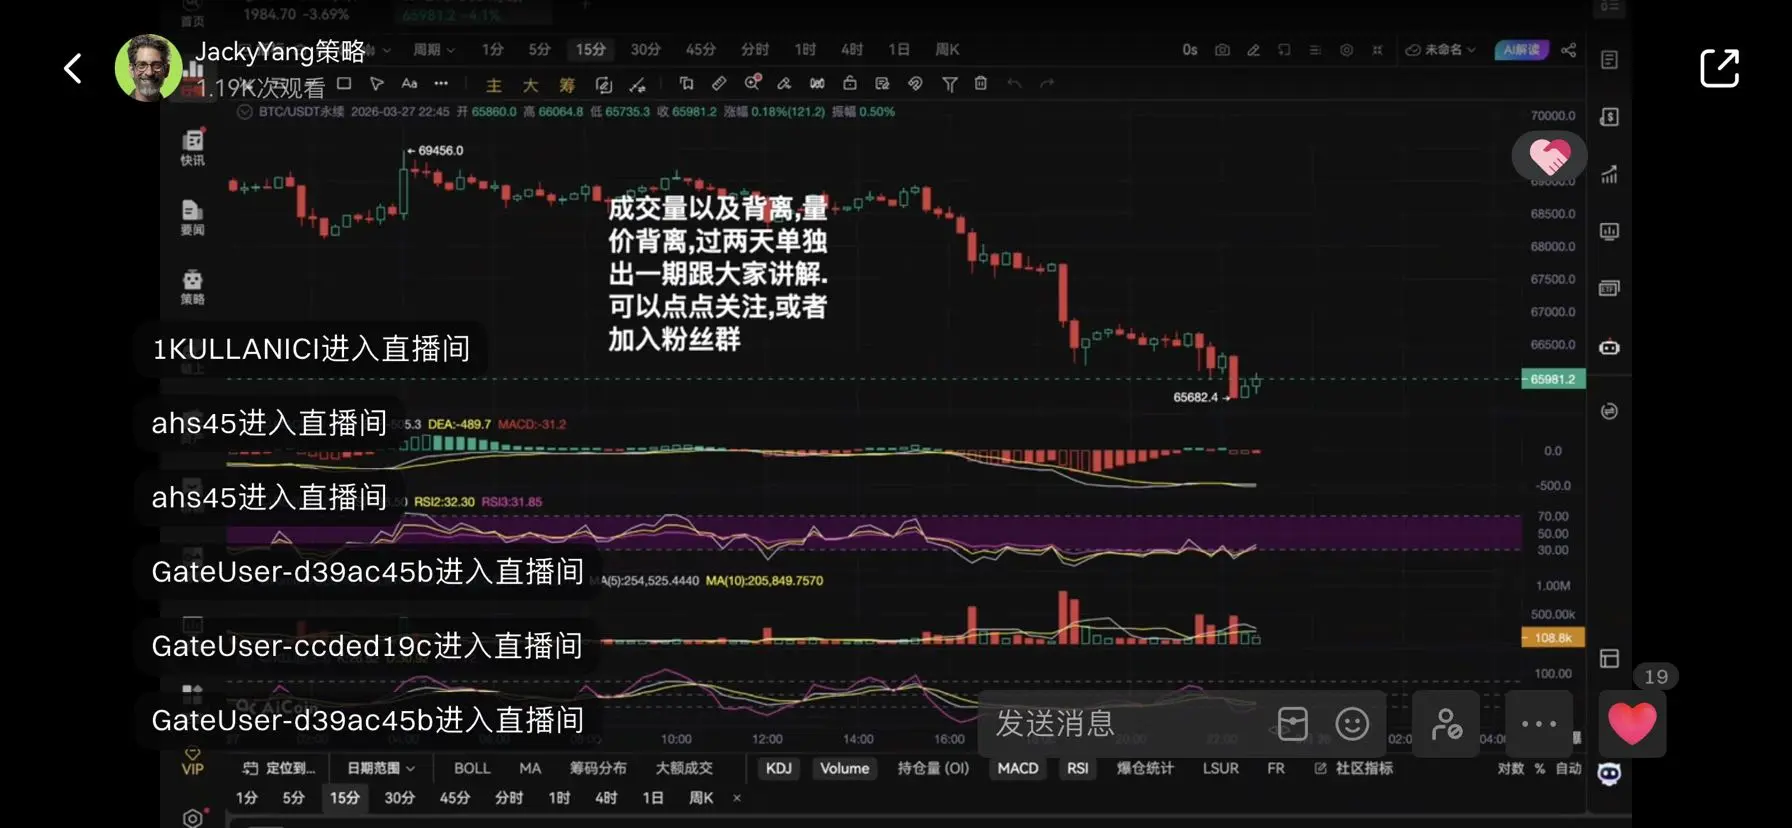Open the 快讯 news flash sidebar item
Screen dimensions: 1792x828
tap(192, 147)
